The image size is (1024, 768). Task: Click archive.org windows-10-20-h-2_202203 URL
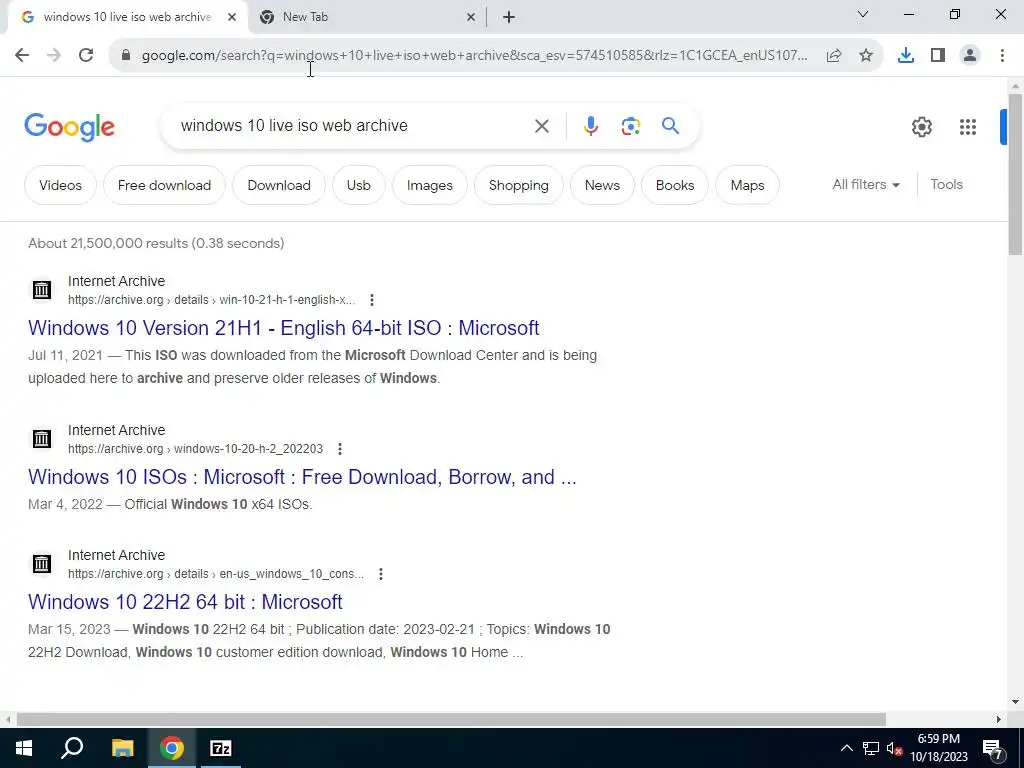point(195,449)
